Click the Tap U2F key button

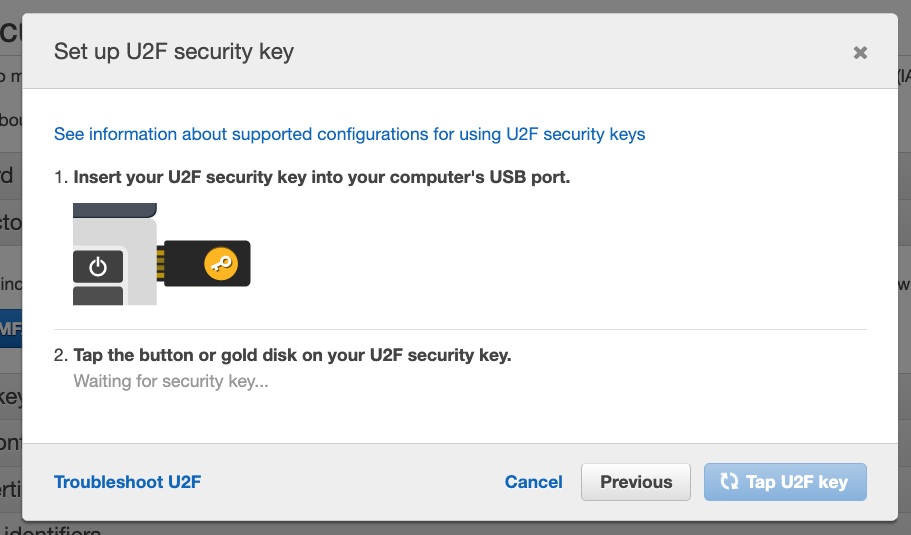[x=785, y=482]
